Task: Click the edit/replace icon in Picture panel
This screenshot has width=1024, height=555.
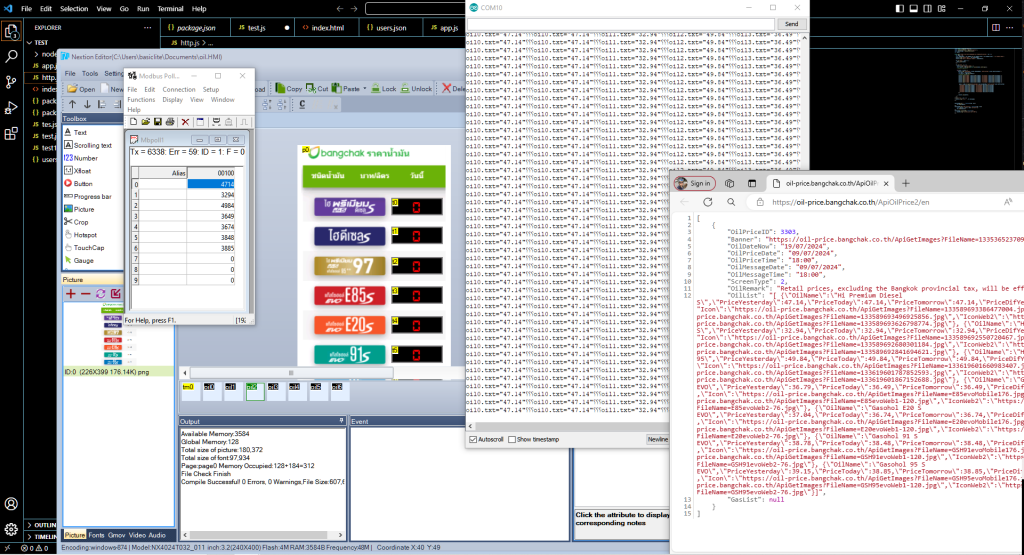Action: (x=116, y=294)
